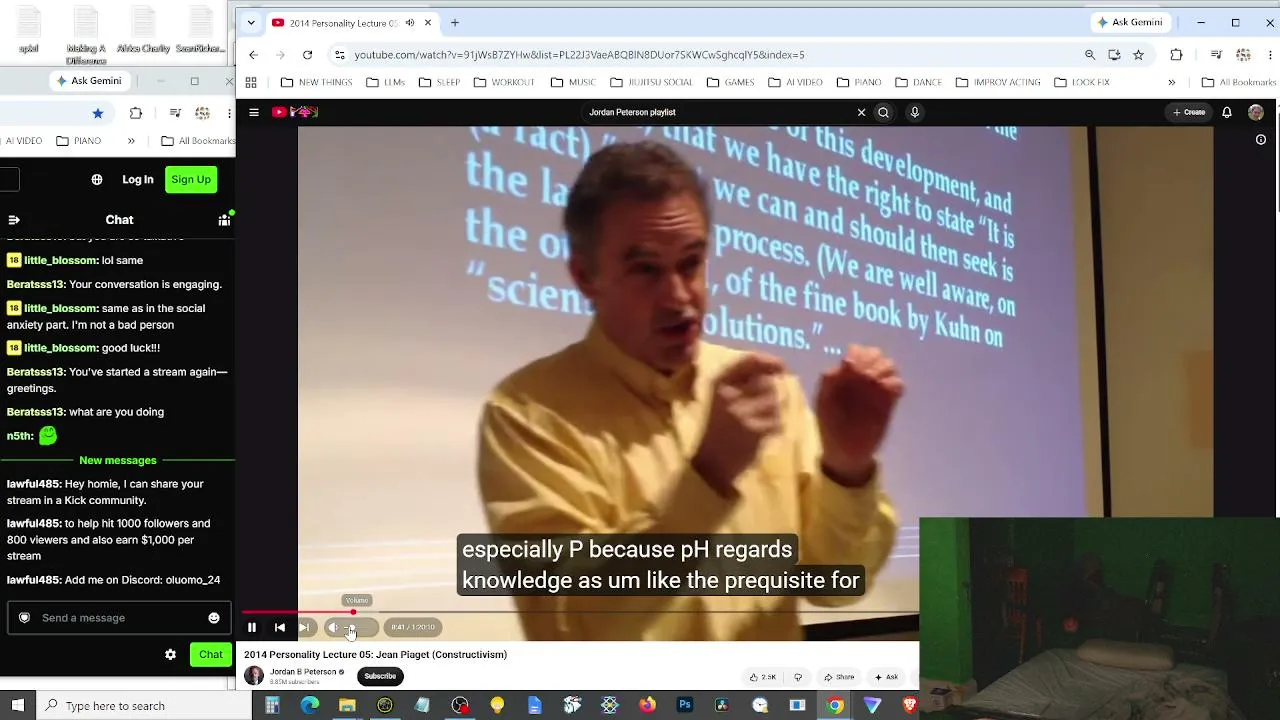Open the Chrome tab search dropdown

[x=251, y=22]
